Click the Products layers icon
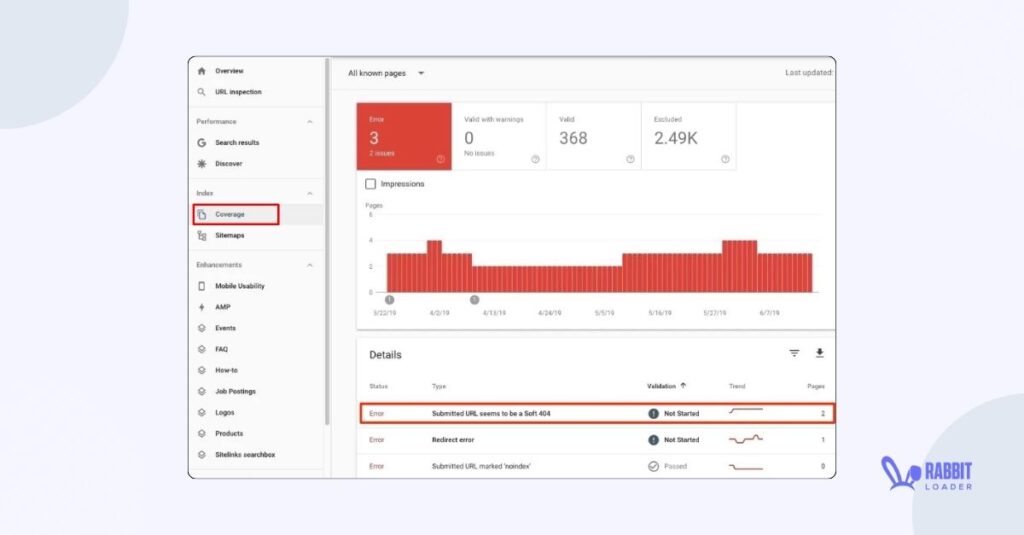Screen dimensions: 1024x535 click(x=201, y=434)
